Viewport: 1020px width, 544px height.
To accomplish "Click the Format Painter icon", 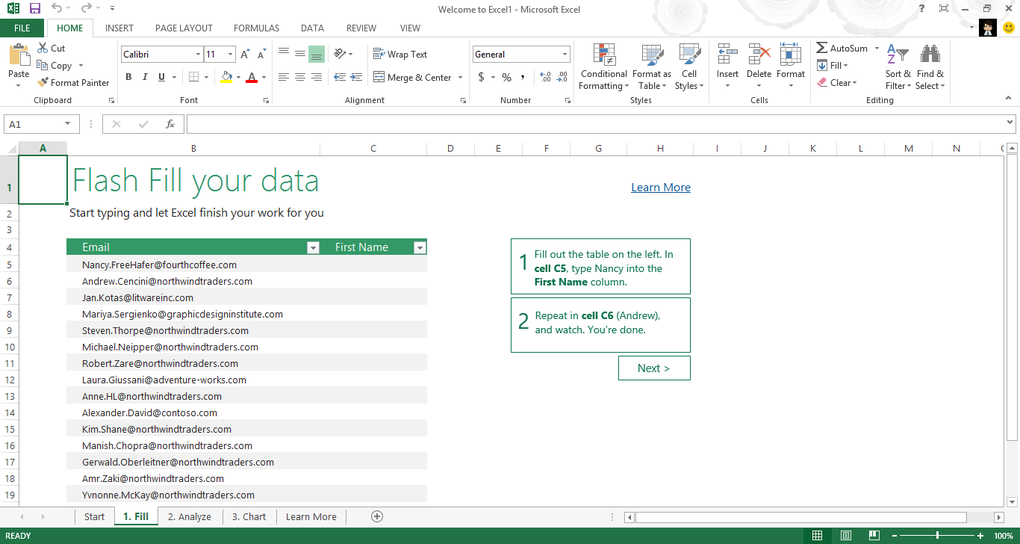I will pos(42,83).
